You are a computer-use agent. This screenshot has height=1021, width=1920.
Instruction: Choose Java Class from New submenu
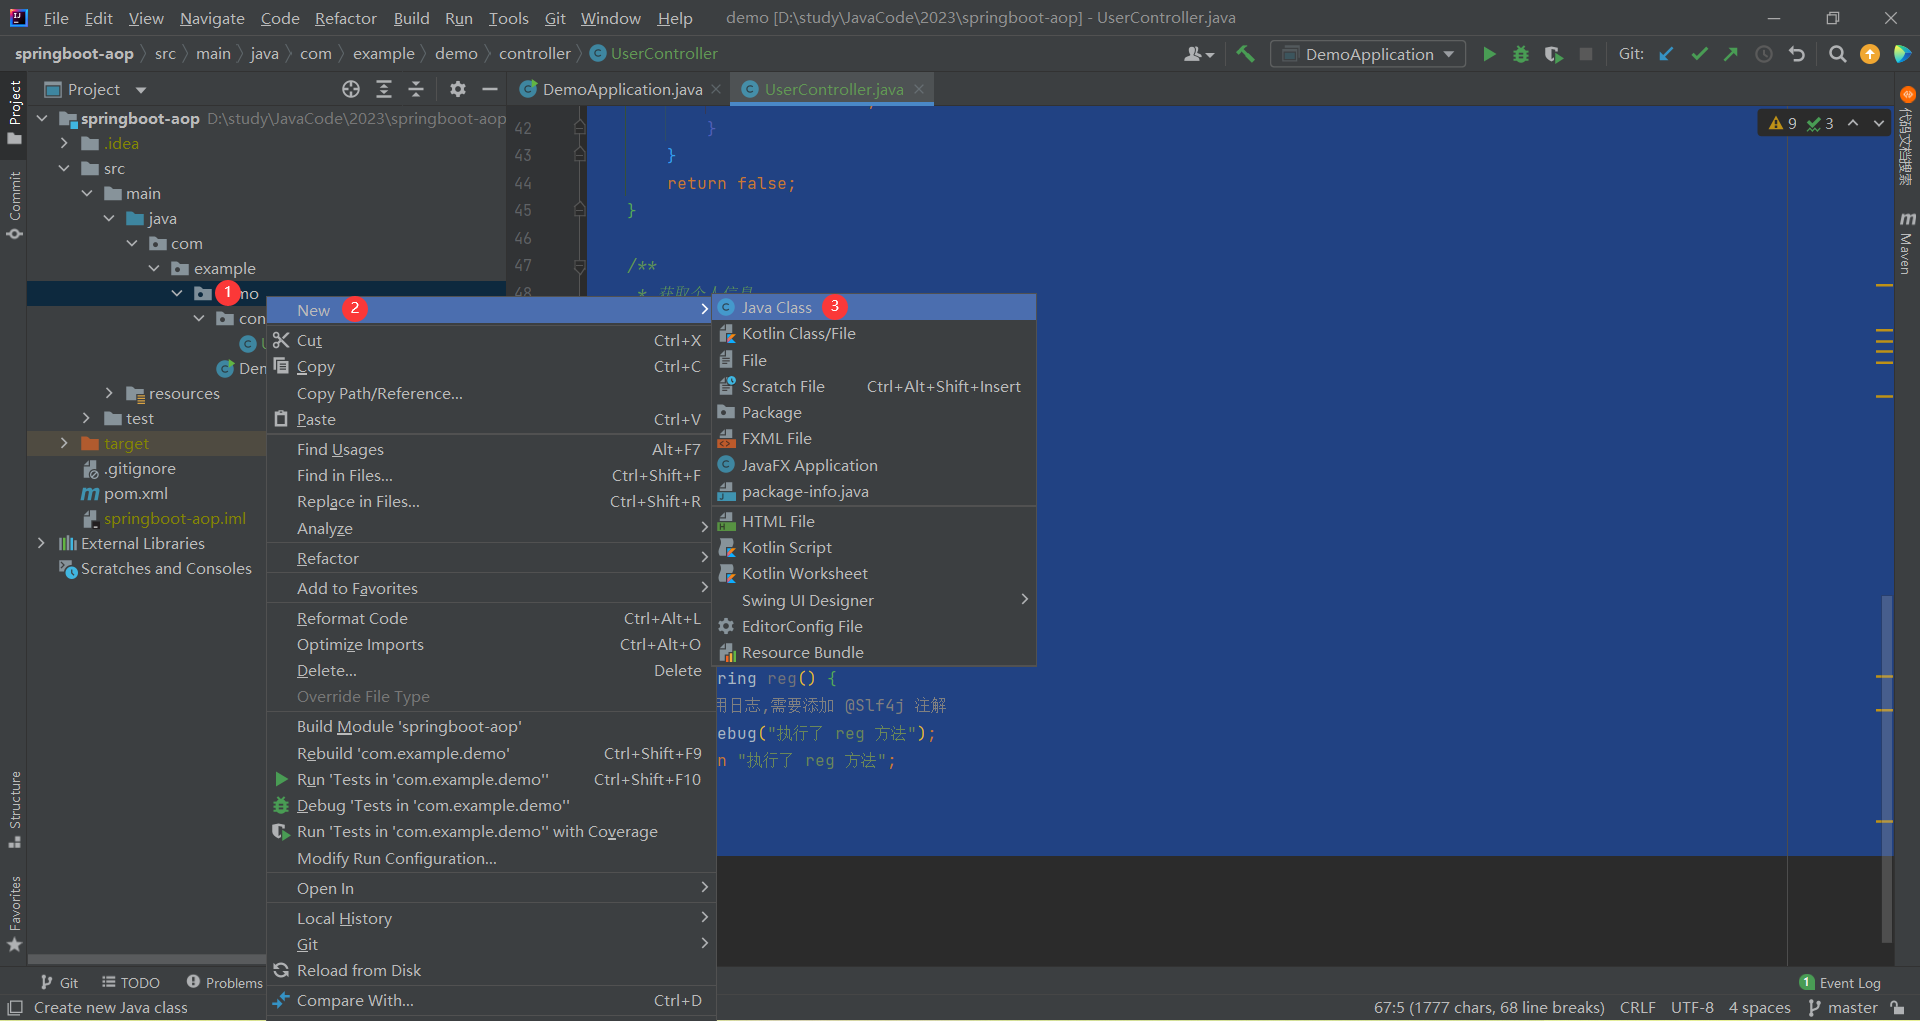pyautogui.click(x=875, y=307)
